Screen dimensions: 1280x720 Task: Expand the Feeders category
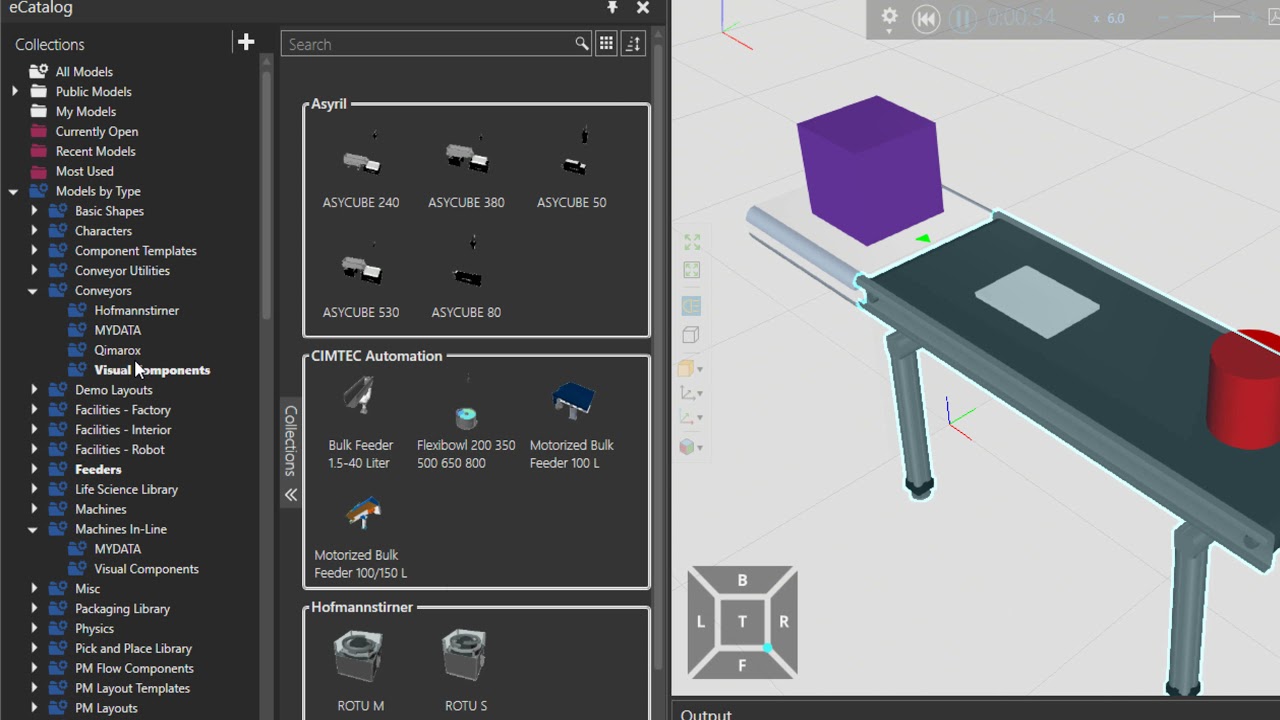[x=35, y=469]
